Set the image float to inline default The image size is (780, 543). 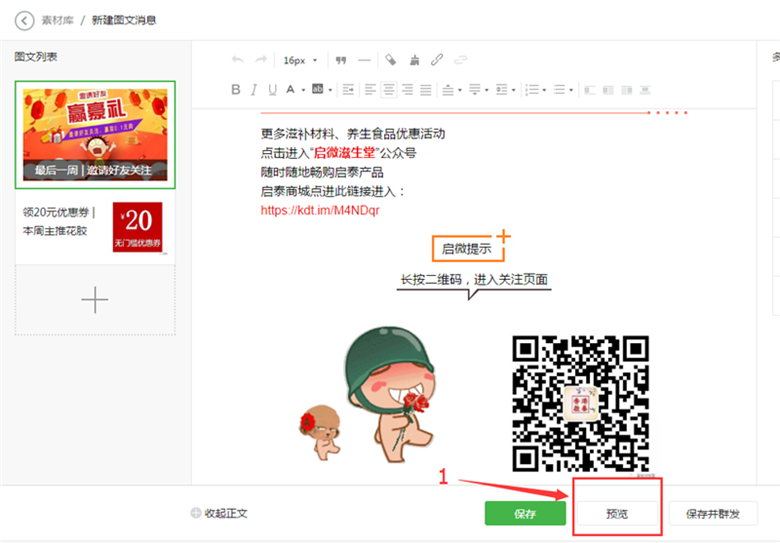coord(608,90)
